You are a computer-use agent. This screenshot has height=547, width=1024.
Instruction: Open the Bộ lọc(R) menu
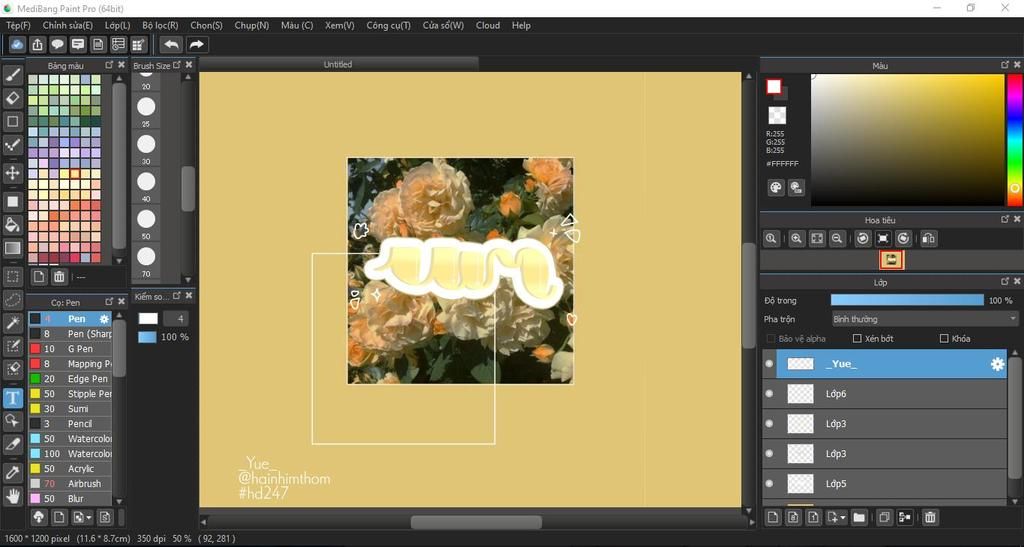160,25
